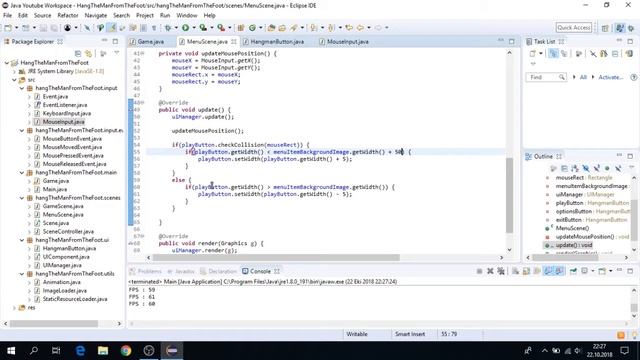The width and height of the screenshot is (640, 360).
Task: Click the Open Type icon in toolbar
Action: click(271, 28)
